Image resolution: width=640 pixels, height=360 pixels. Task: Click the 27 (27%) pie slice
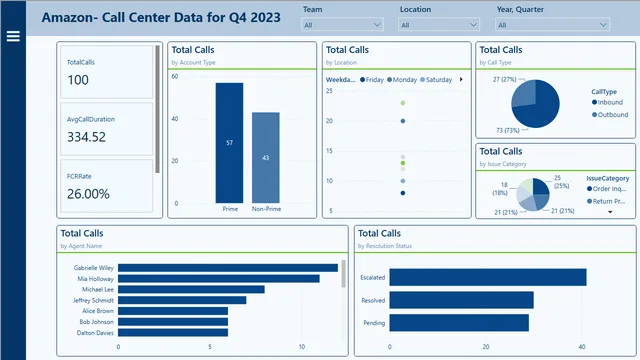click(x=524, y=93)
